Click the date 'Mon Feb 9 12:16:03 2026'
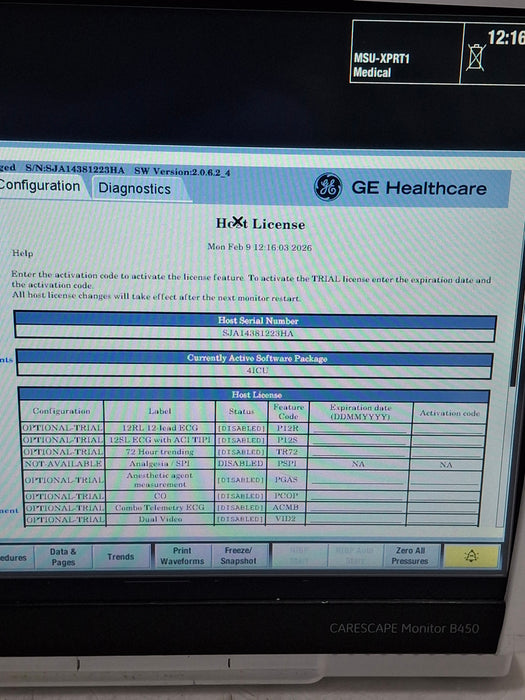The image size is (525, 700). pyautogui.click(x=259, y=247)
